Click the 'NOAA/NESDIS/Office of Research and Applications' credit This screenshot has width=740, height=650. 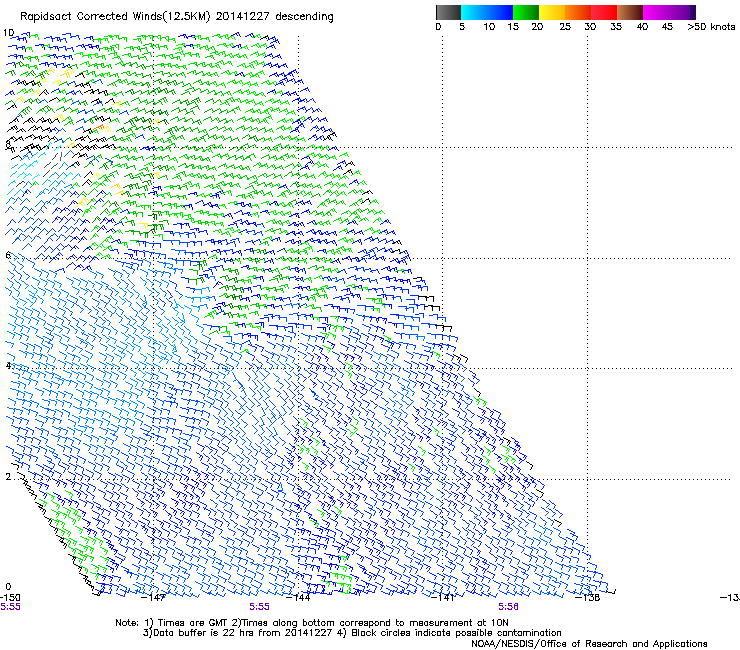[589, 644]
